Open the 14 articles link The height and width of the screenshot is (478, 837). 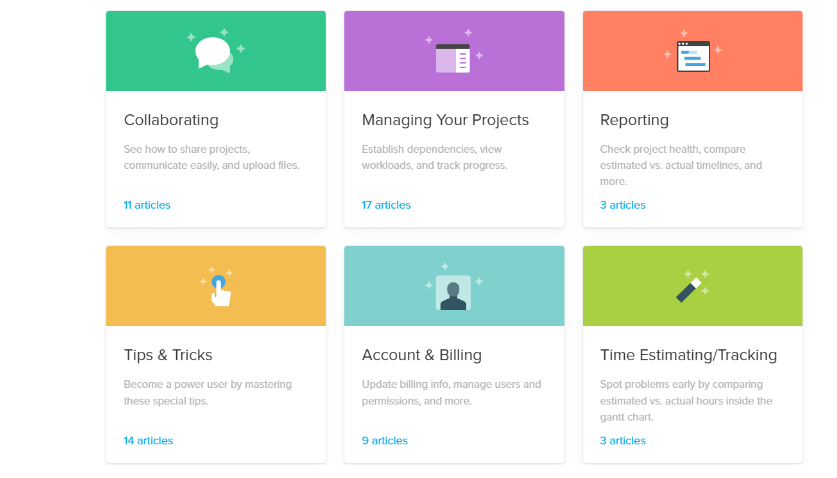pyautogui.click(x=148, y=441)
